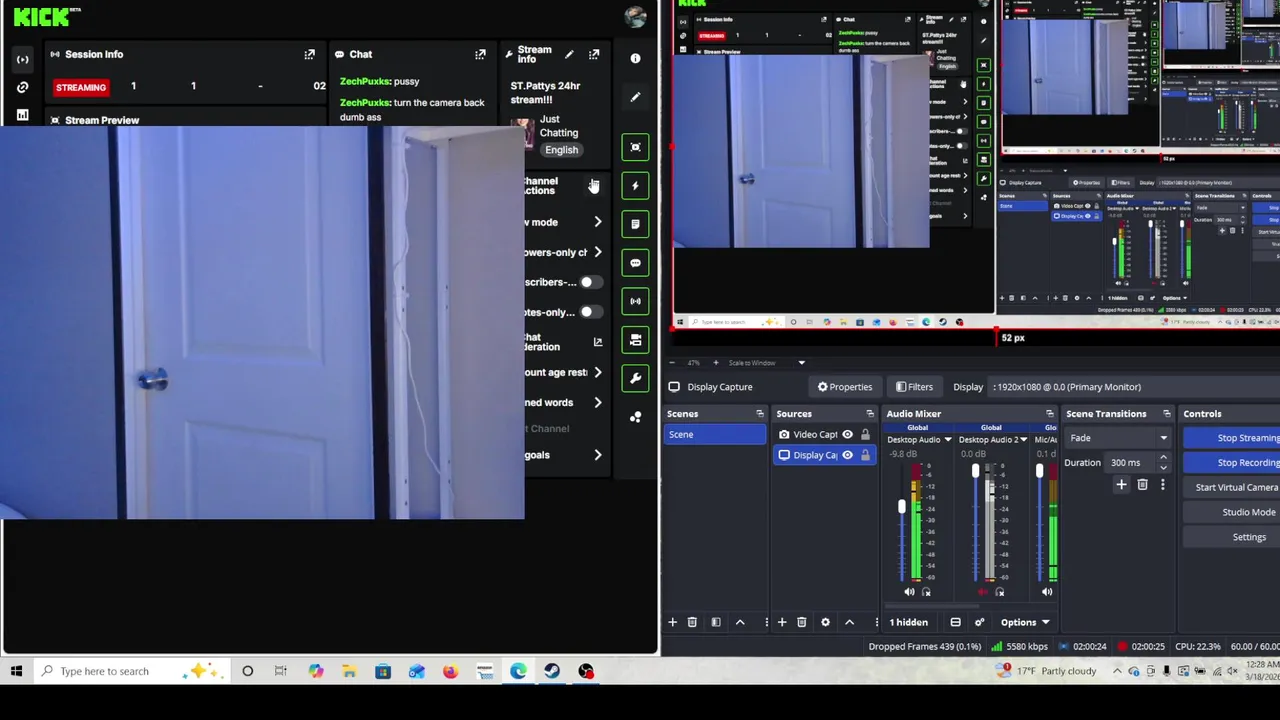The image size is (1280, 720).
Task: Open scene filters icon in Scenes toolbar
Action: coord(716,622)
